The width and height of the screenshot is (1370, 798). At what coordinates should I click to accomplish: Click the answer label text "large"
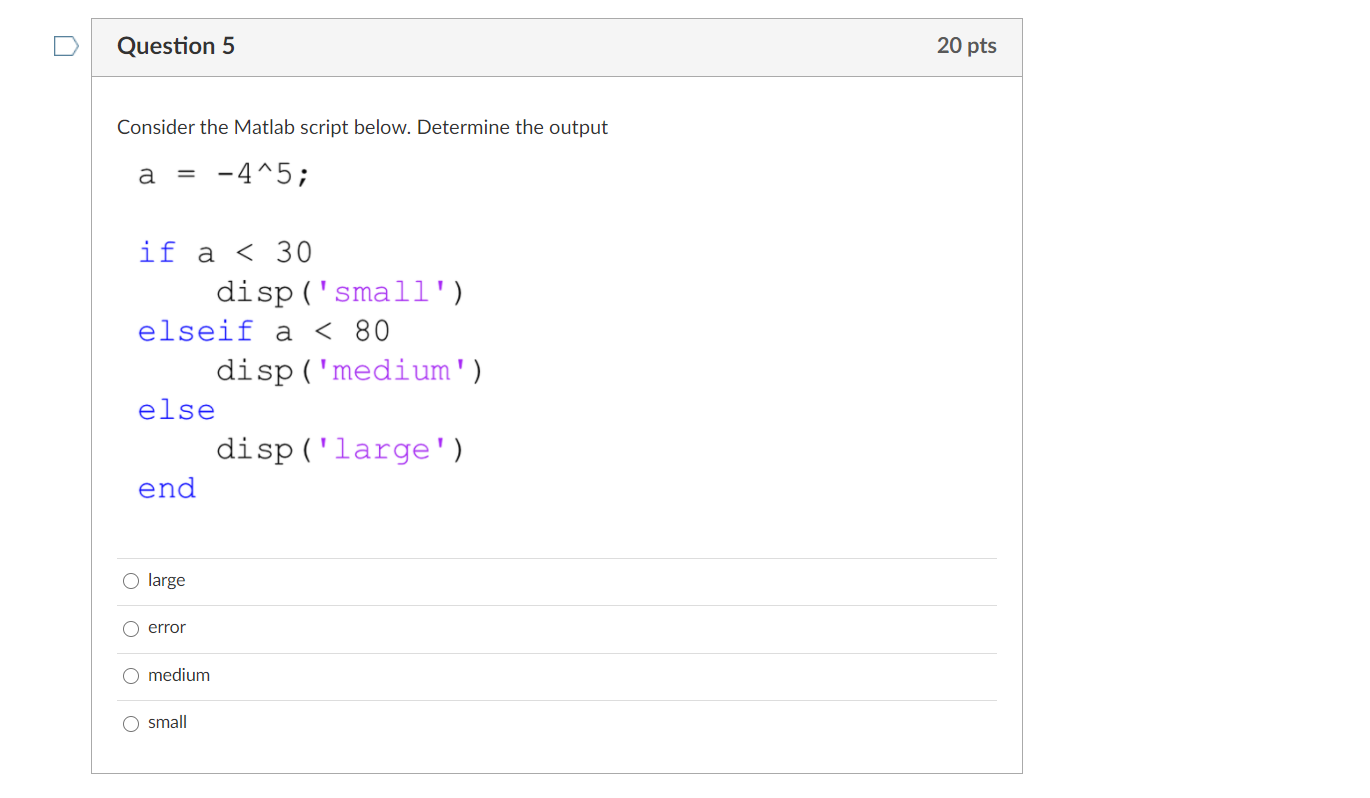(x=166, y=580)
